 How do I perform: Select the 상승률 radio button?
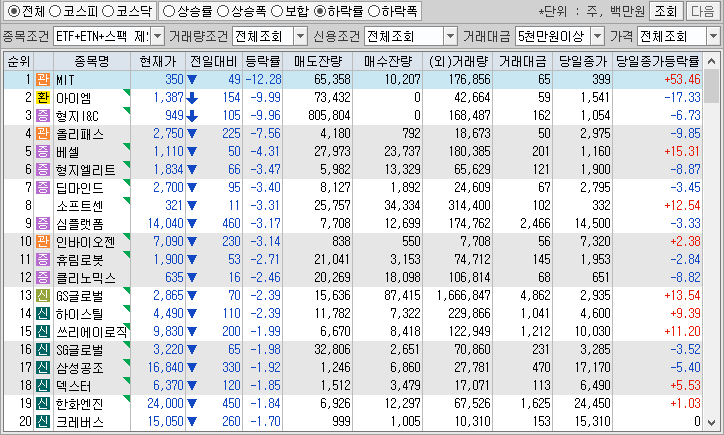click(x=169, y=11)
